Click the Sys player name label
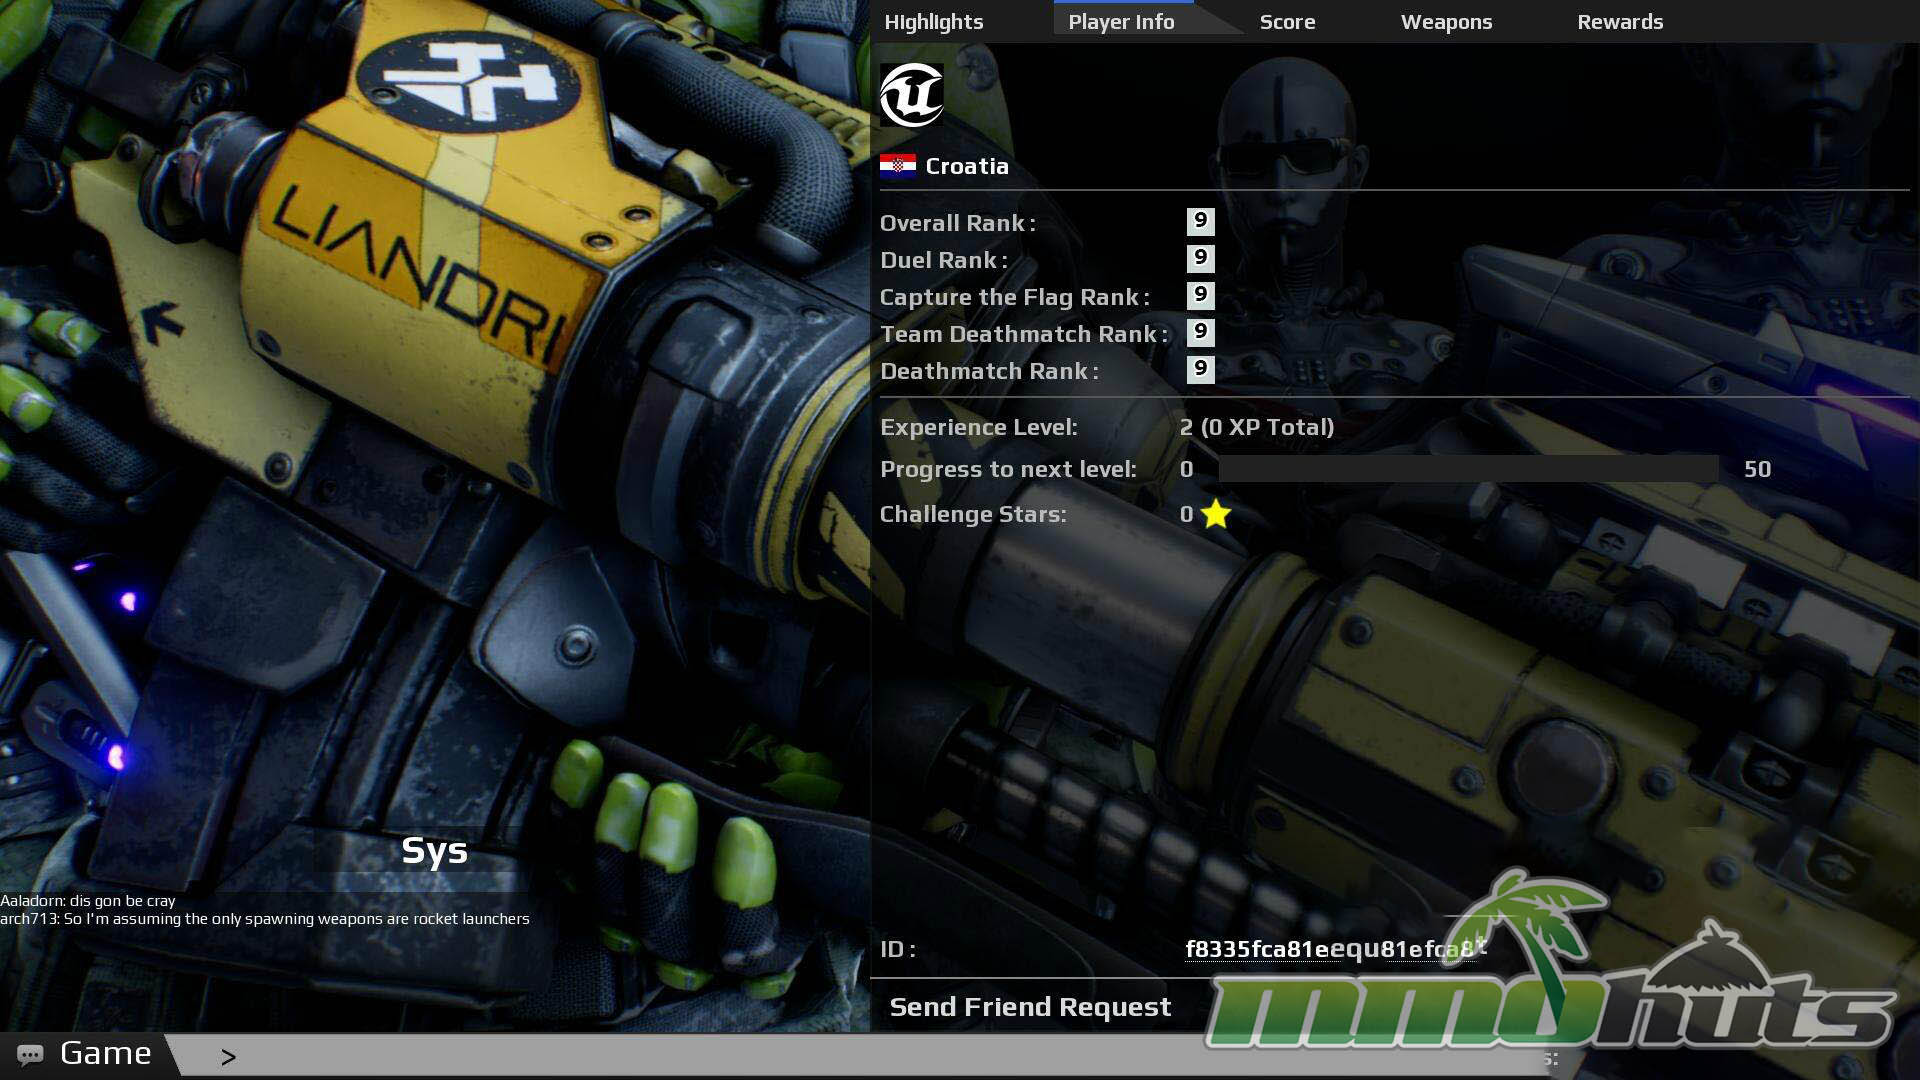1920x1080 pixels. tap(434, 850)
